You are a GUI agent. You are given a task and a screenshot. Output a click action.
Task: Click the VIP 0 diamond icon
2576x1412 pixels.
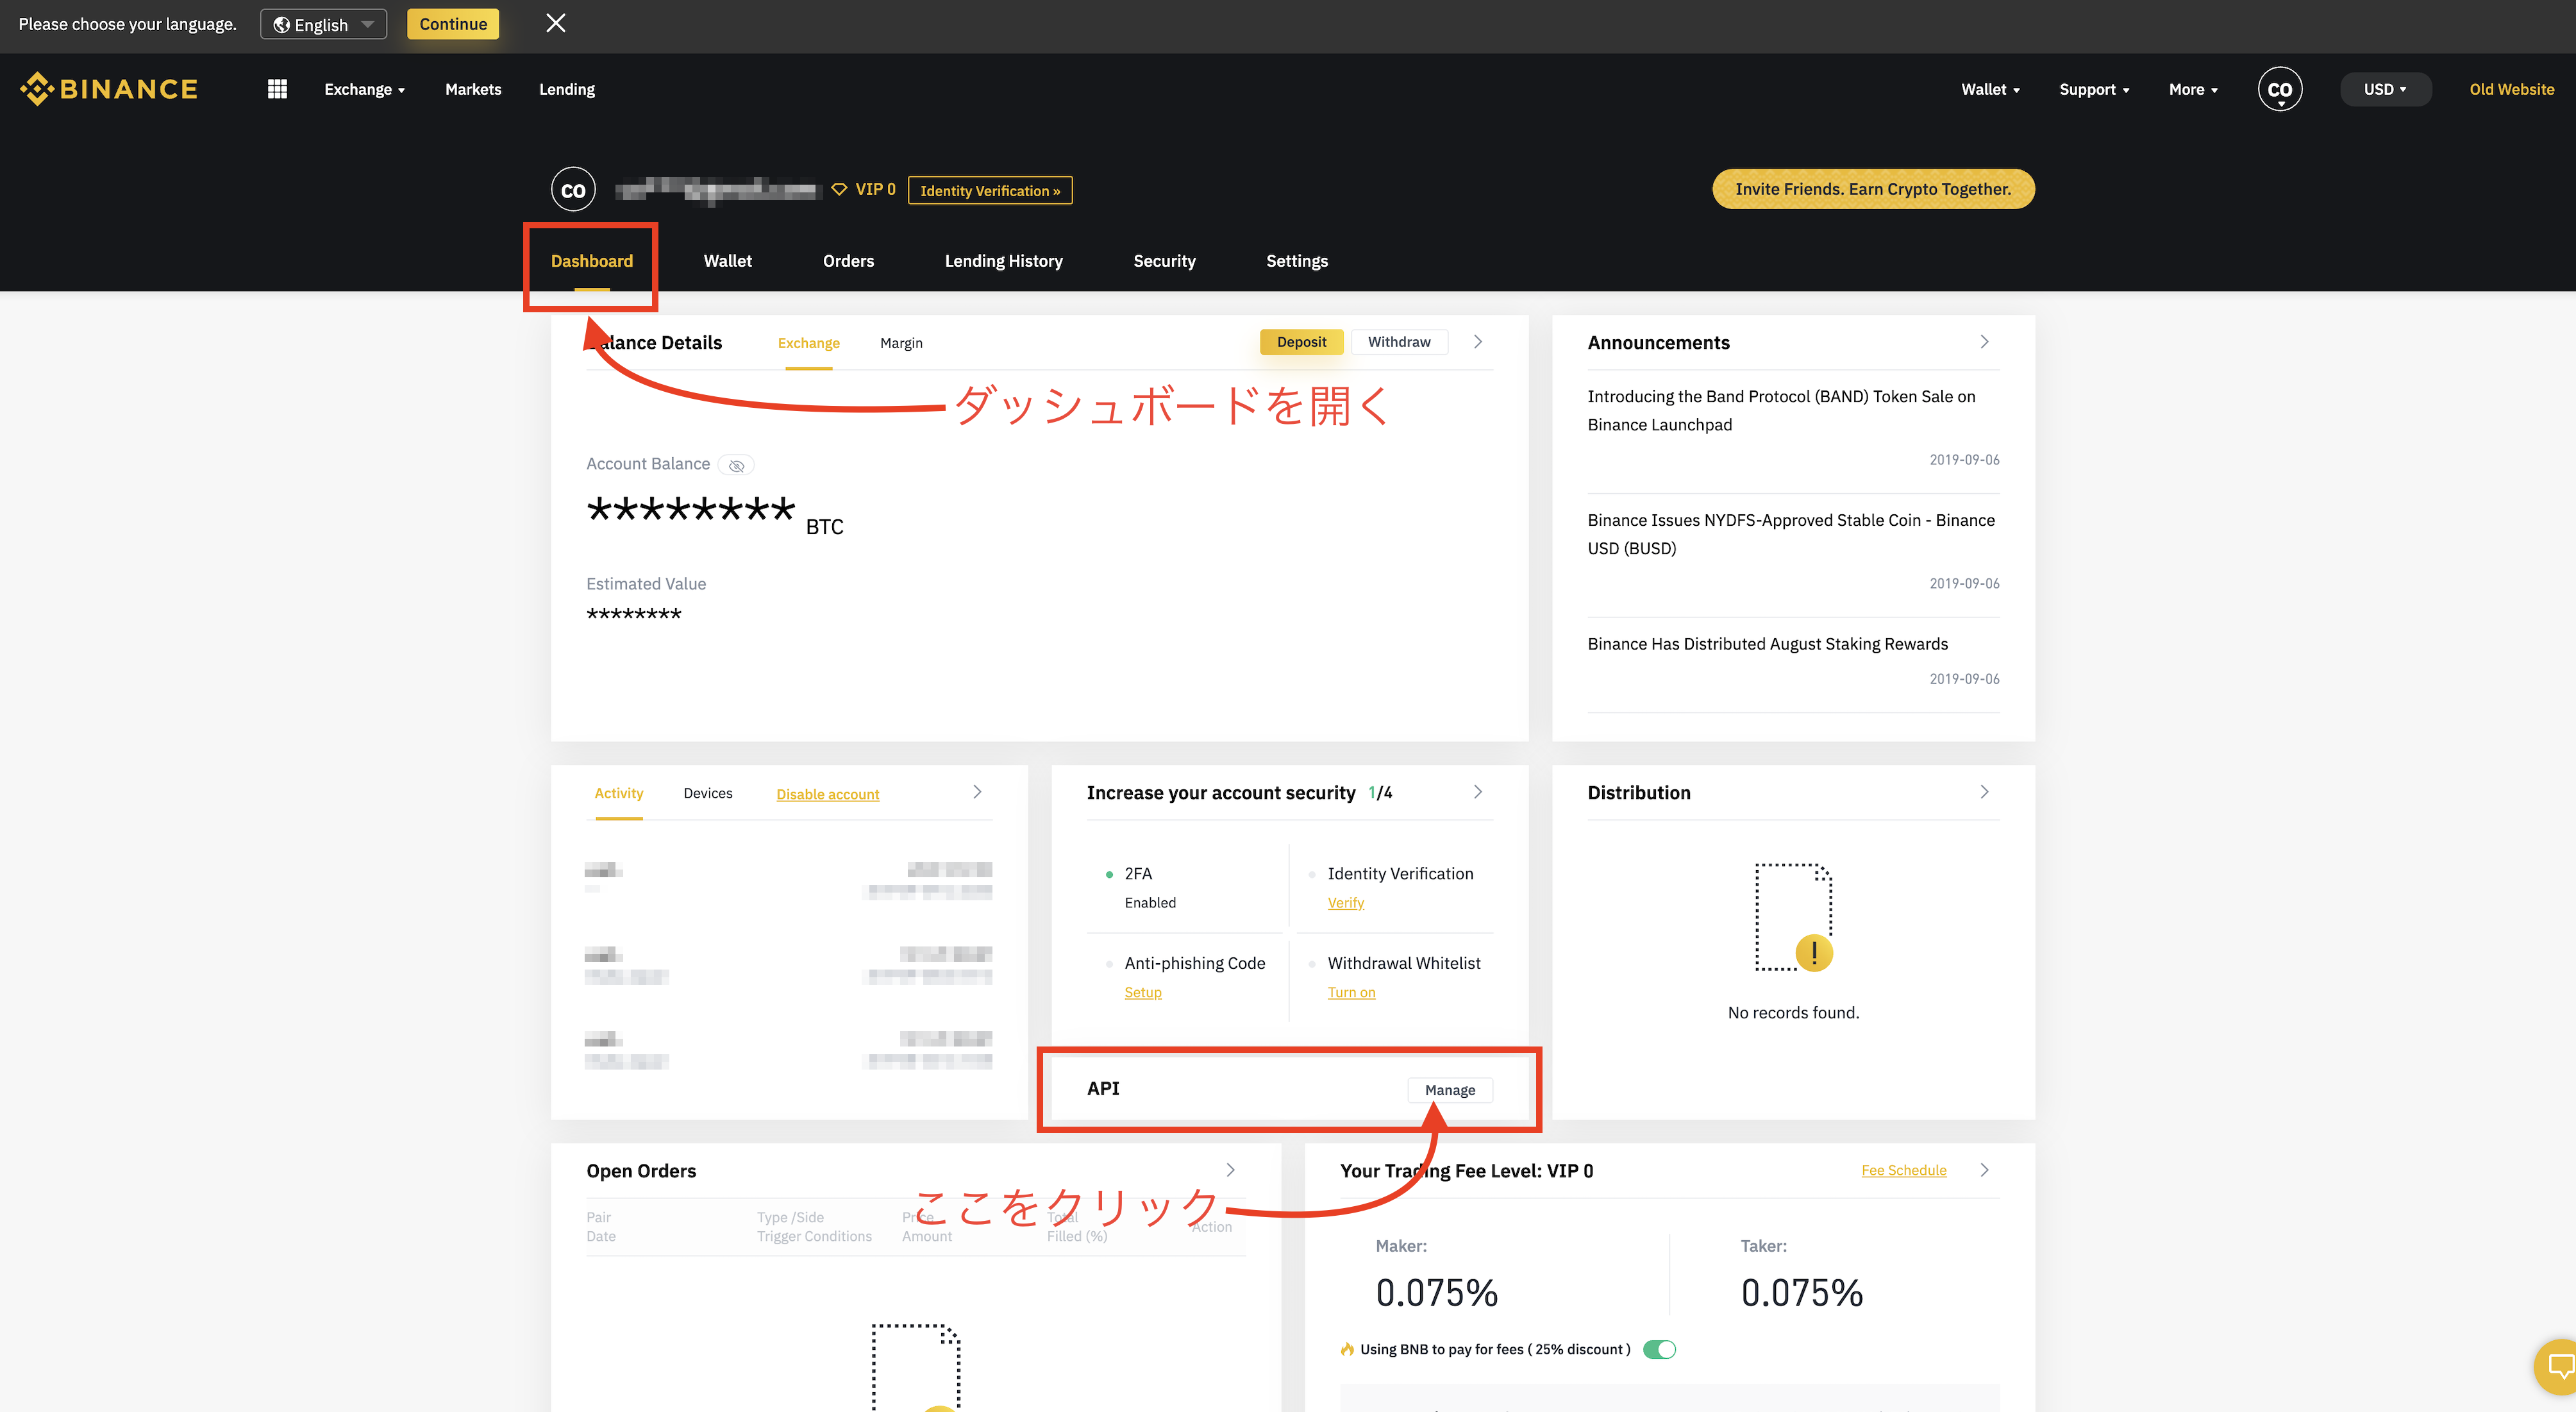pos(839,189)
